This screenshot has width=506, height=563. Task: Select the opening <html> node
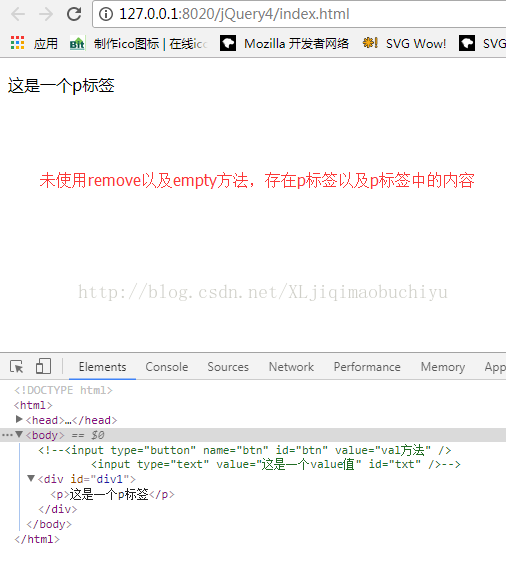click(33, 405)
